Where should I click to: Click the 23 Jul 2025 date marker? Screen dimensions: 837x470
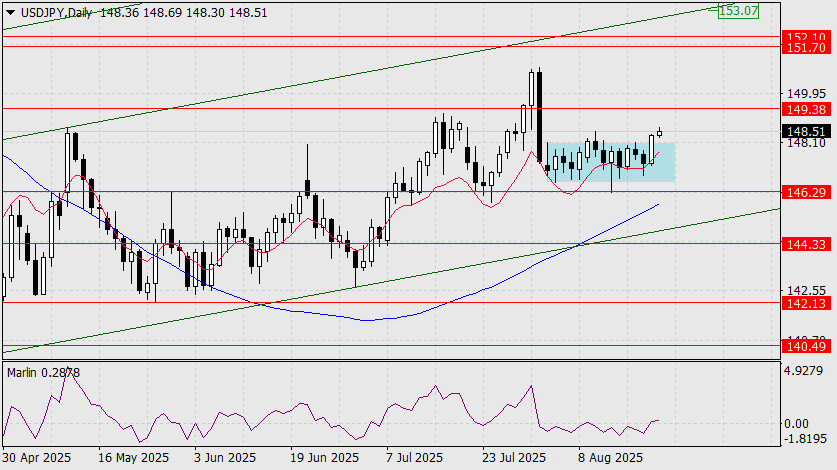tap(514, 458)
